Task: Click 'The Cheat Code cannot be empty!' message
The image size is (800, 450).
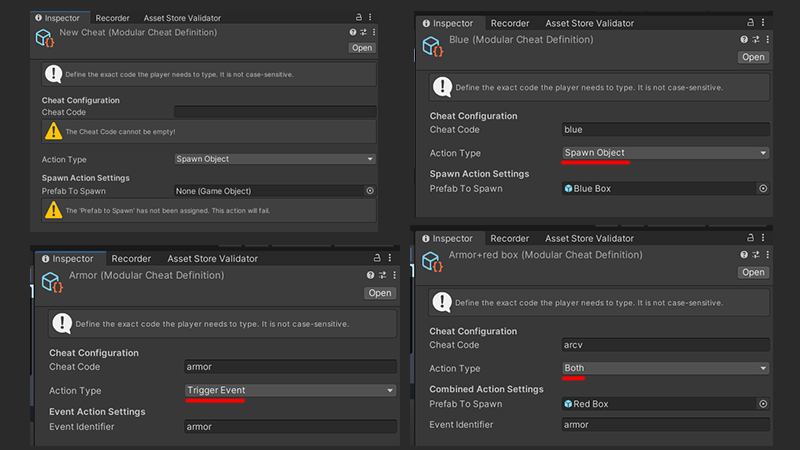Action: click(x=120, y=132)
